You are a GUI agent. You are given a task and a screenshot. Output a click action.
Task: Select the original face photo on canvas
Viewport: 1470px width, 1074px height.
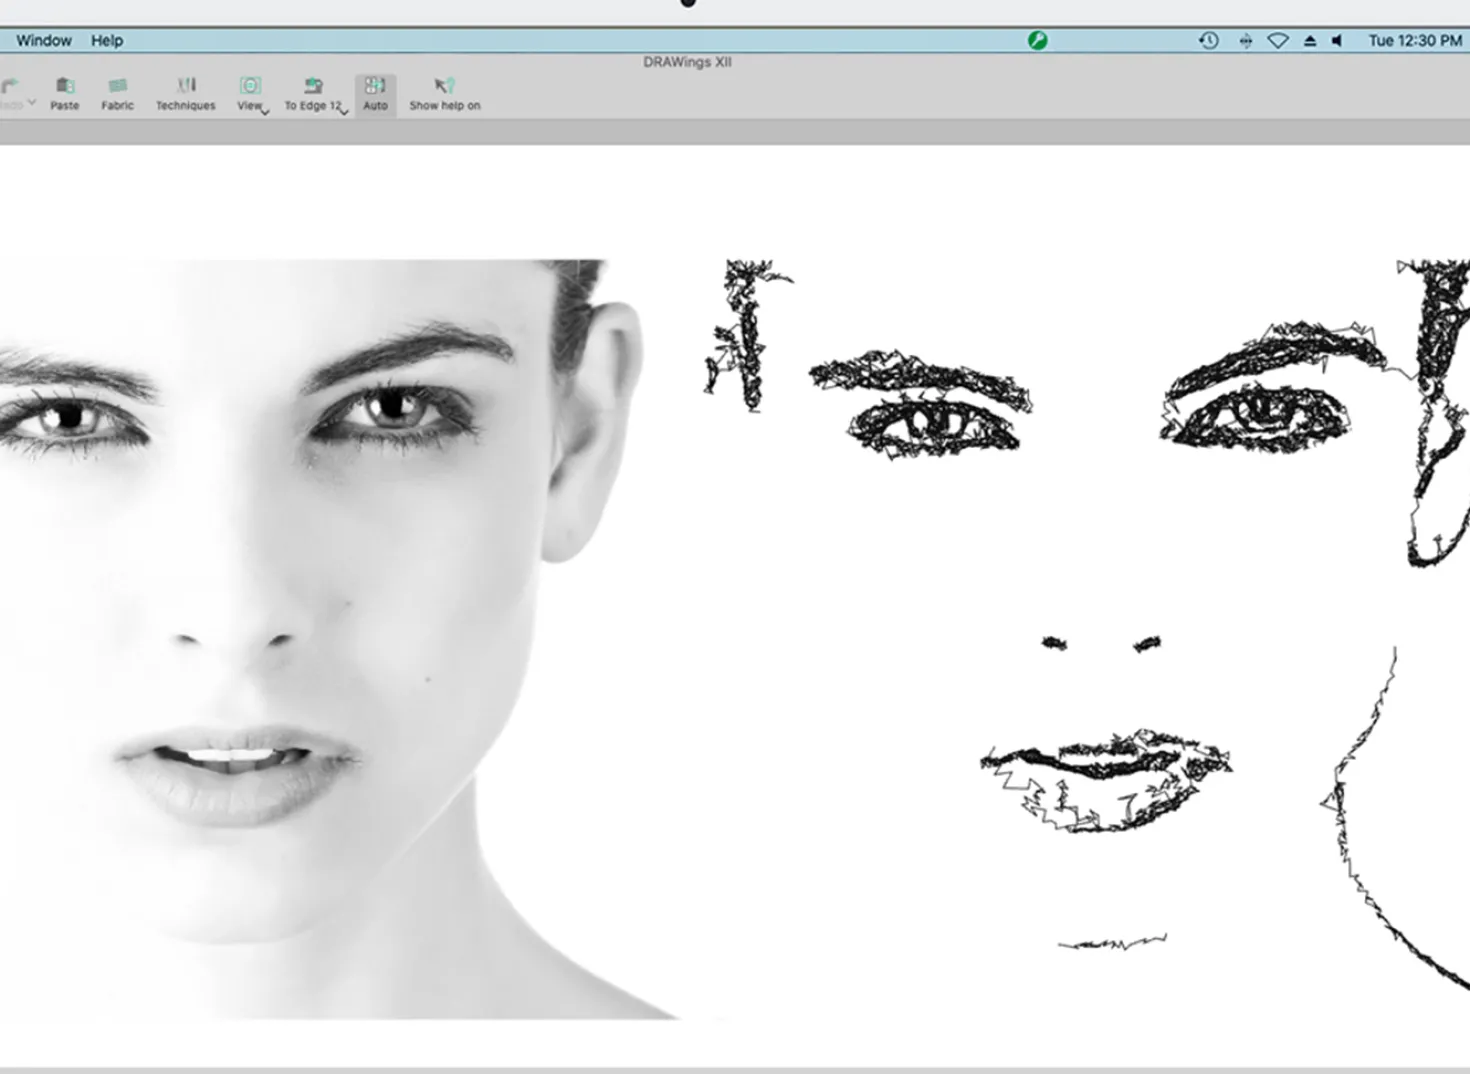(x=340, y=640)
